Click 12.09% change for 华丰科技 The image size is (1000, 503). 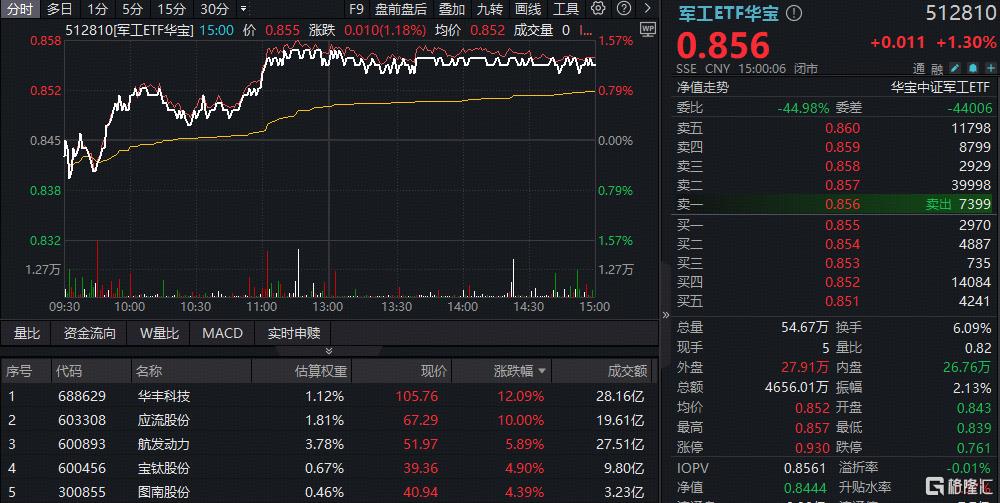tap(520, 396)
